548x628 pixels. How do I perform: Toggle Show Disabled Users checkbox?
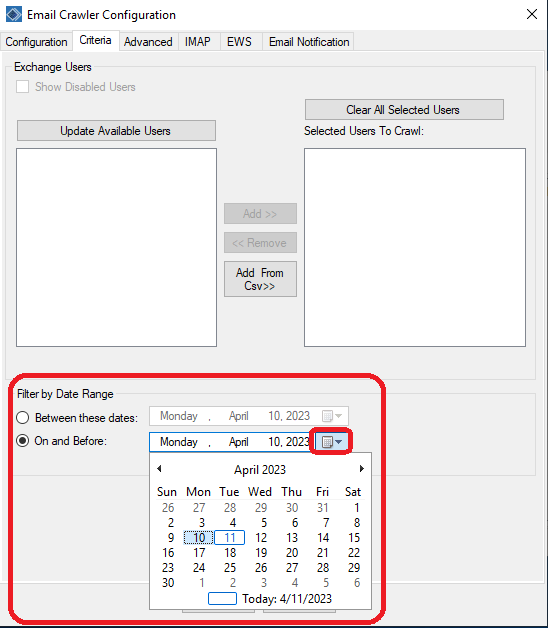coord(22,87)
